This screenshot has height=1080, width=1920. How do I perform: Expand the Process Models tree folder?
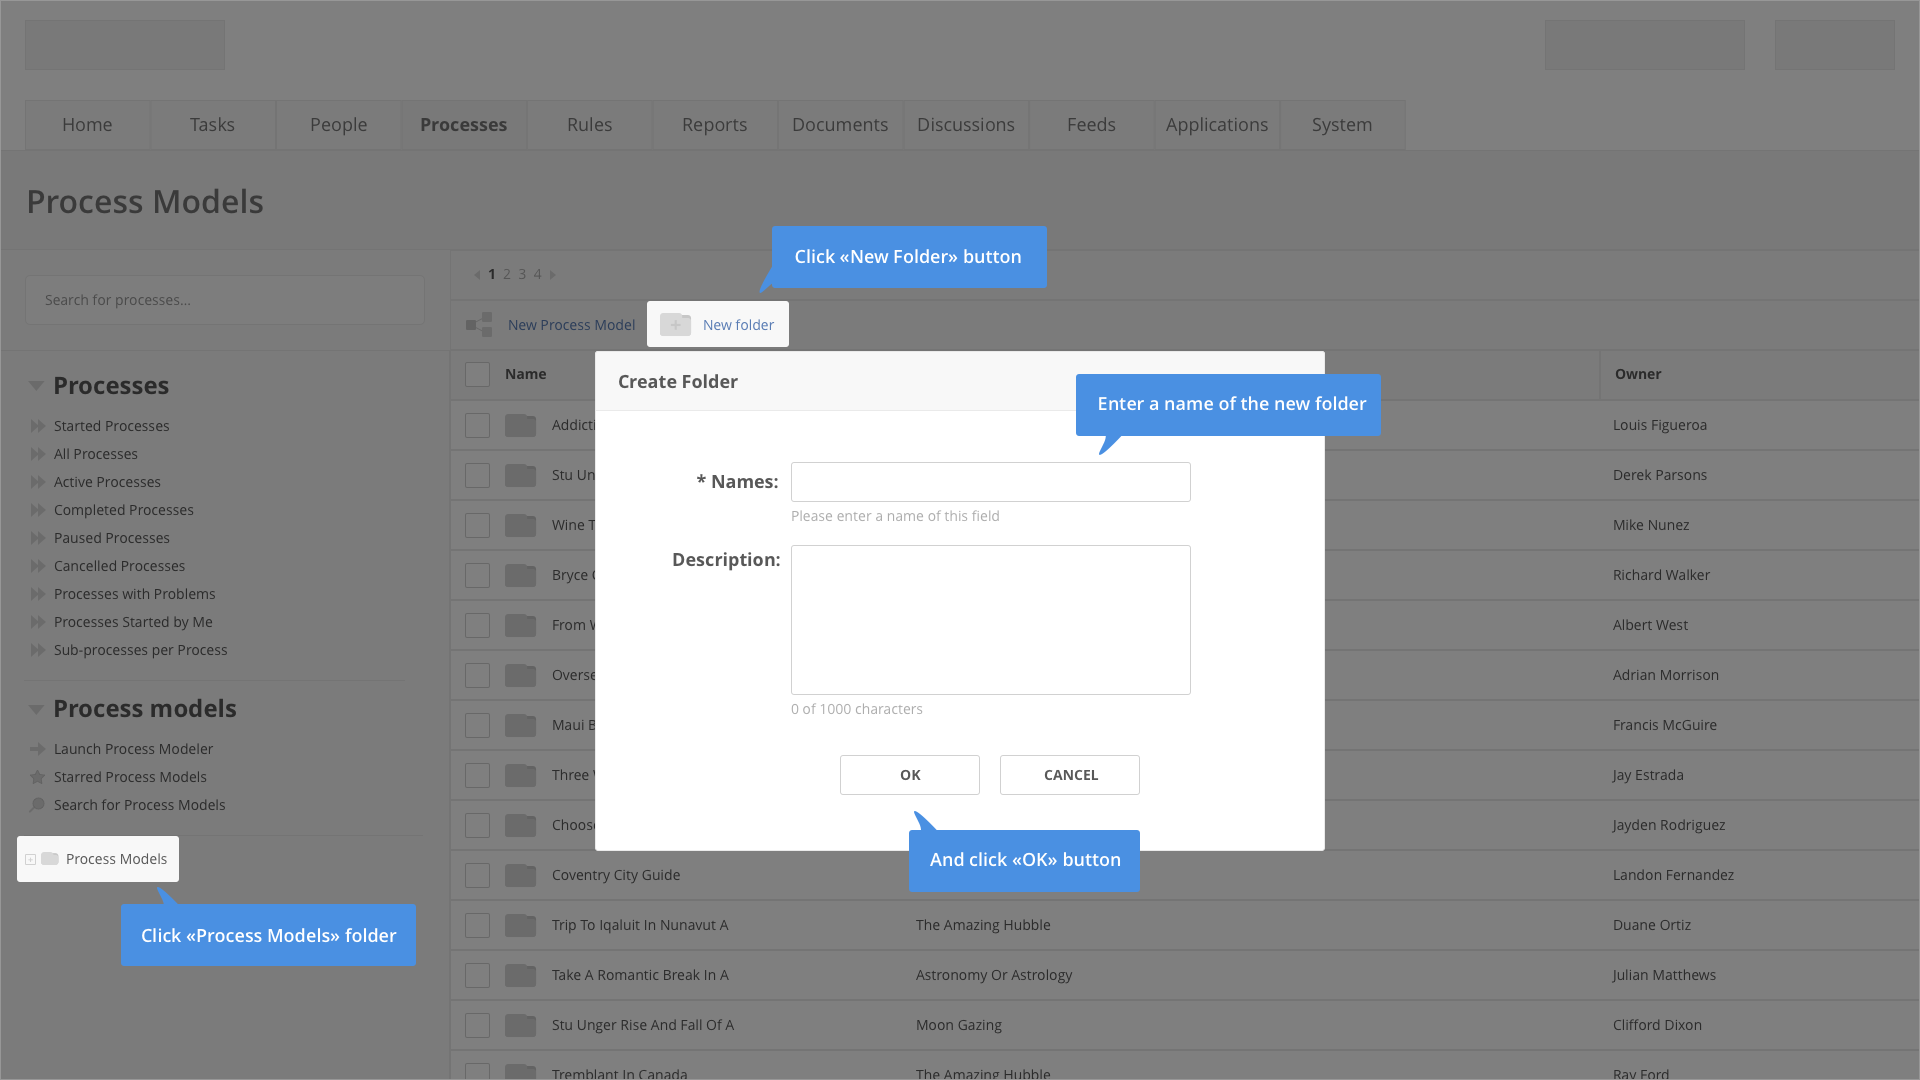(31, 859)
